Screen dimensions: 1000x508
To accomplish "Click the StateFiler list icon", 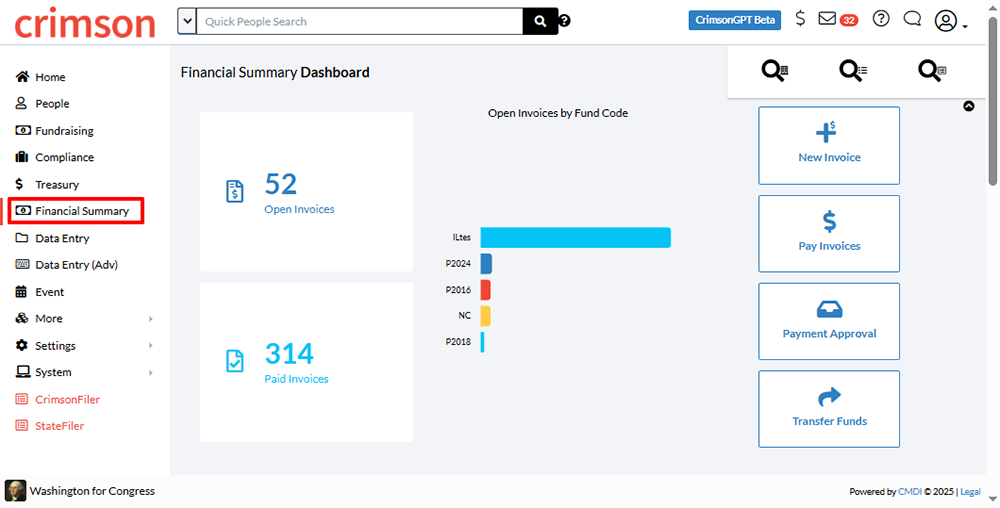I will [x=22, y=426].
